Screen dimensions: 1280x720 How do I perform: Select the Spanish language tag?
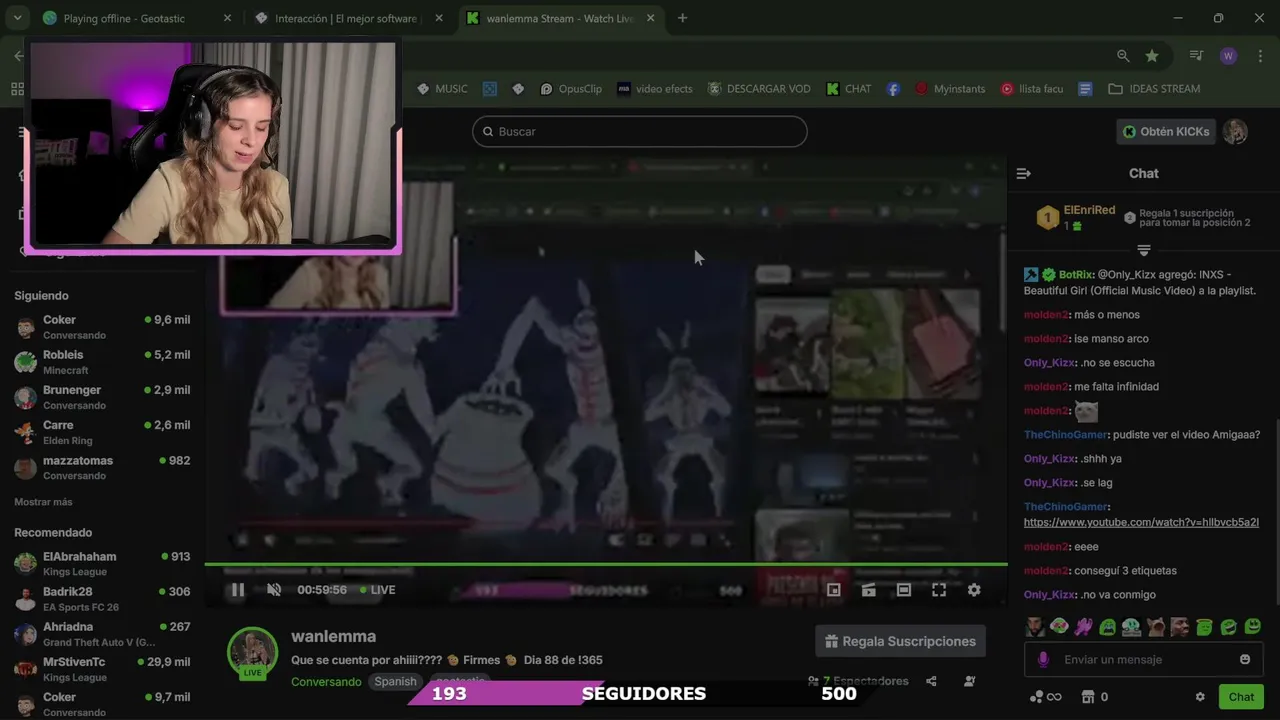395,682
